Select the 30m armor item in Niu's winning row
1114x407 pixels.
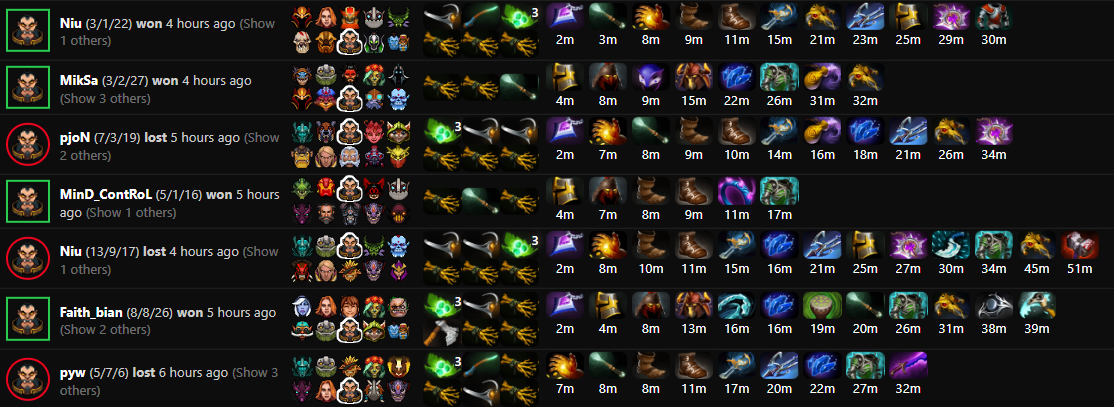coord(993,17)
